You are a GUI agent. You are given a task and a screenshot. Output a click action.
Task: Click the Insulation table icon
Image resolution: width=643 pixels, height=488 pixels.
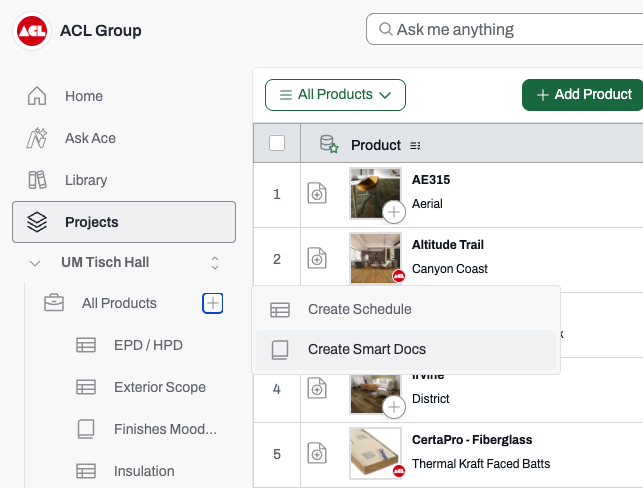[x=86, y=471]
